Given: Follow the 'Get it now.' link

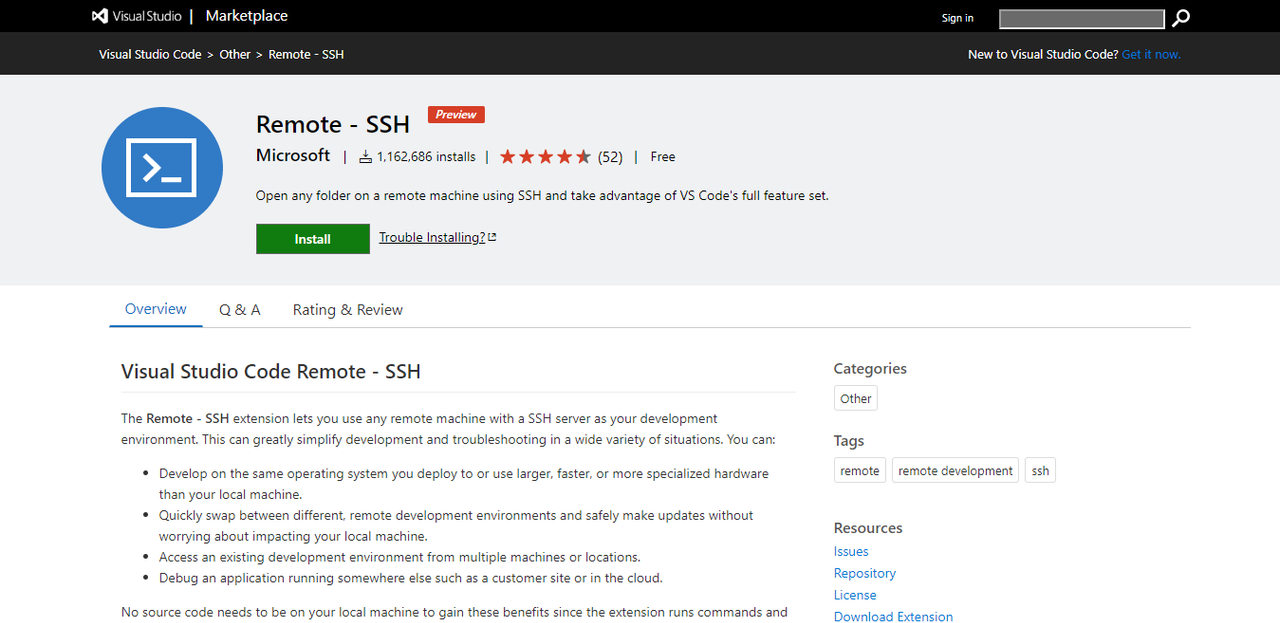Looking at the screenshot, I should [1151, 54].
